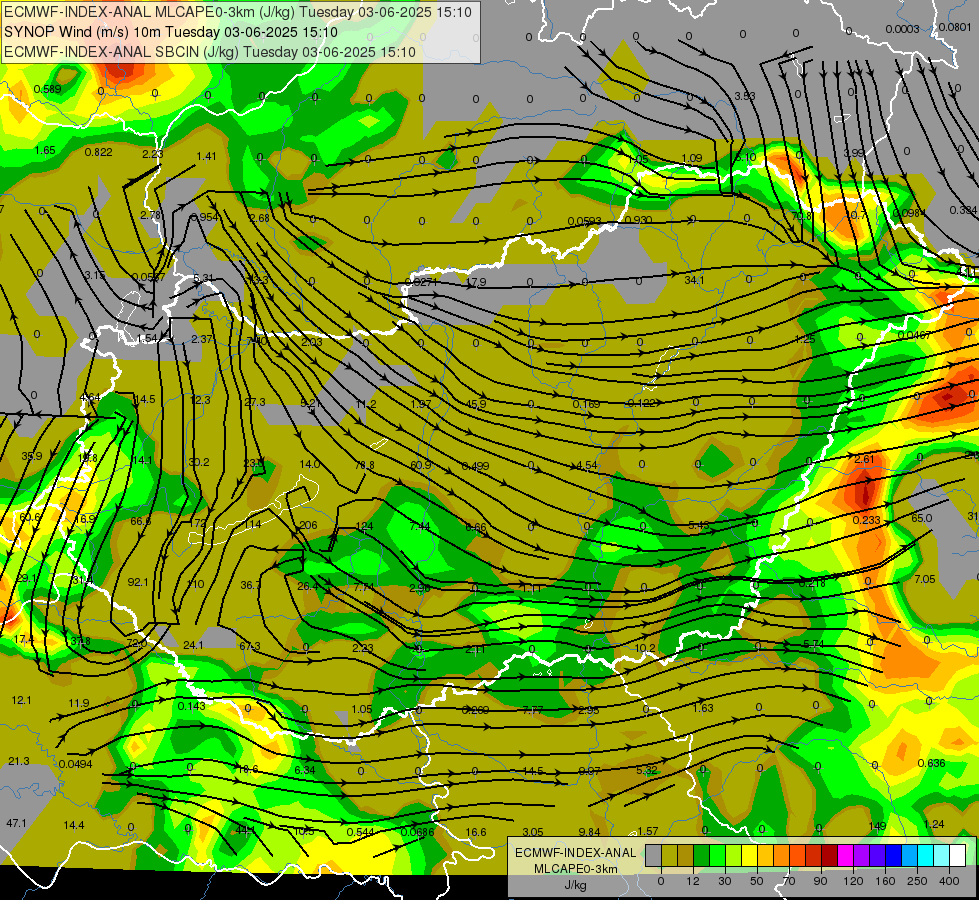Click the map value 60.9

[421, 465]
